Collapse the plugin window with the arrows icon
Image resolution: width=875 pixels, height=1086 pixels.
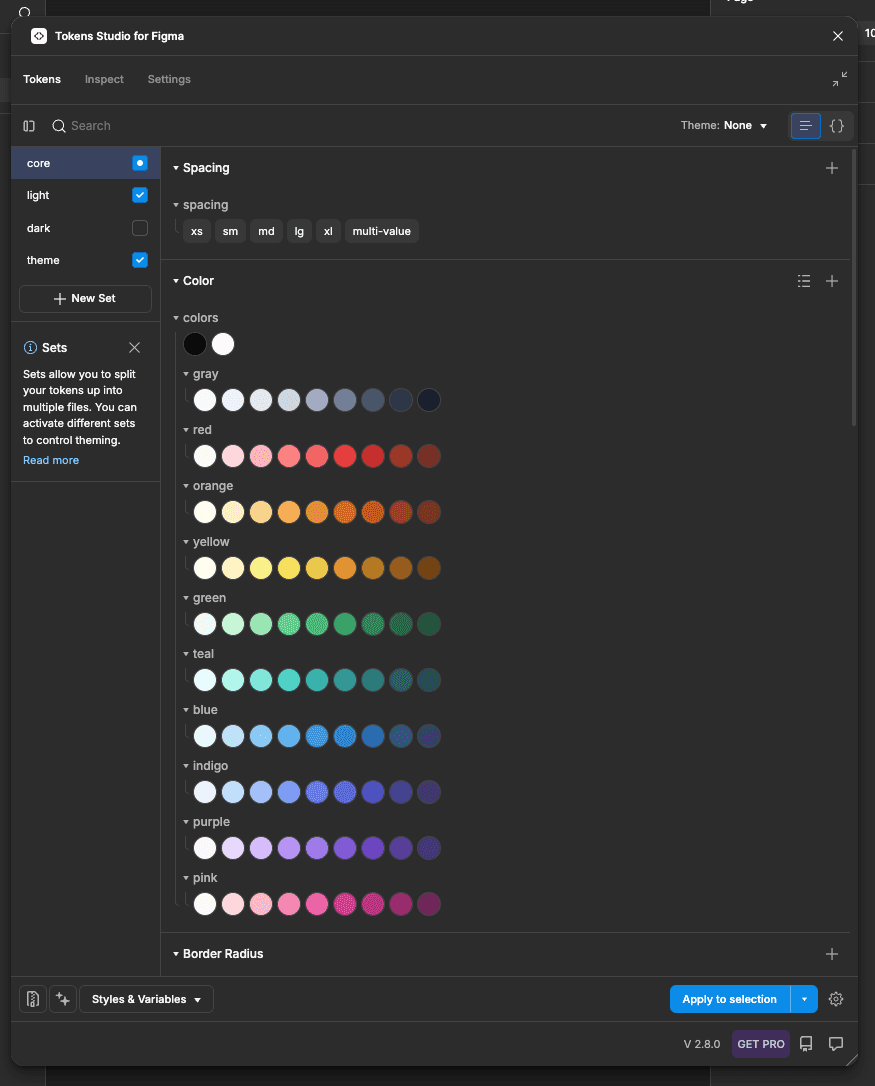coord(840,79)
